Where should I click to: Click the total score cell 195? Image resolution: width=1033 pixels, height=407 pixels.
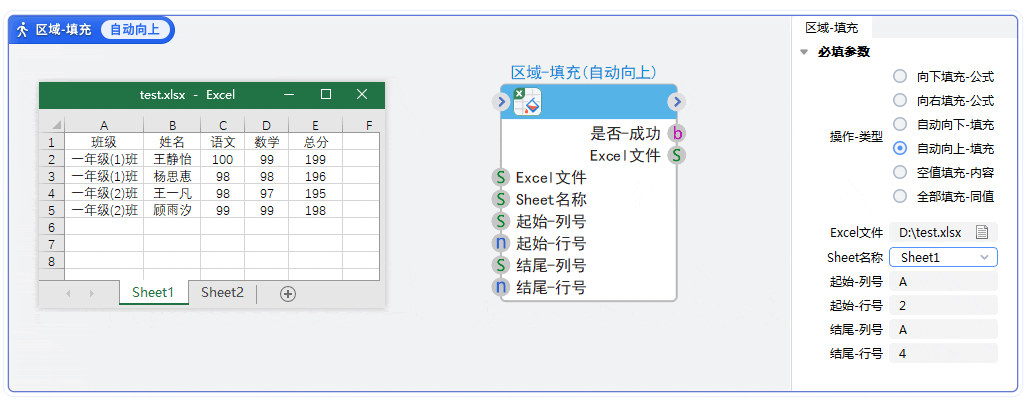click(316, 193)
